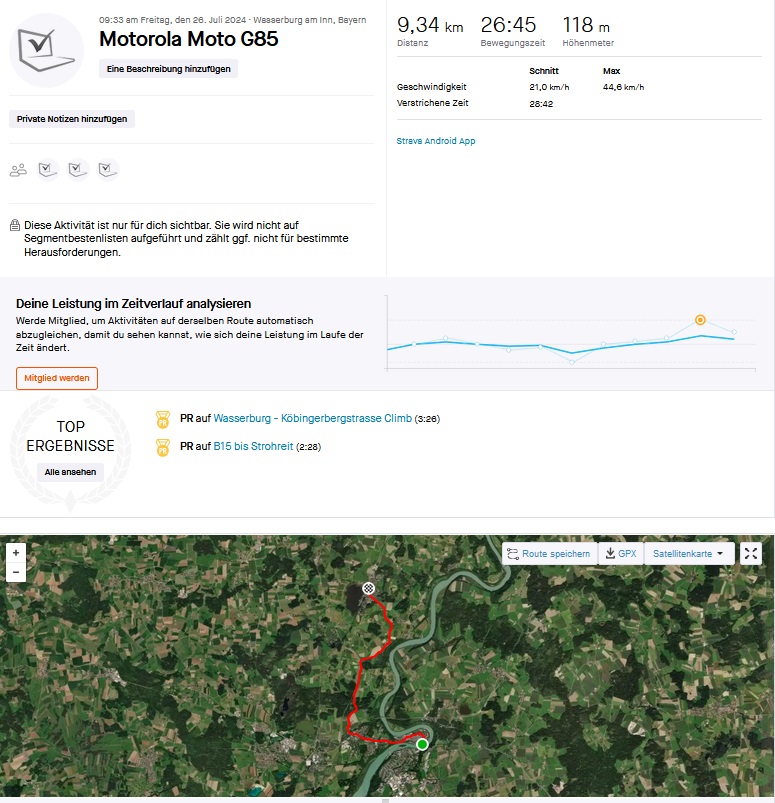Click the people group icon
The height and width of the screenshot is (803, 775).
[x=18, y=170]
